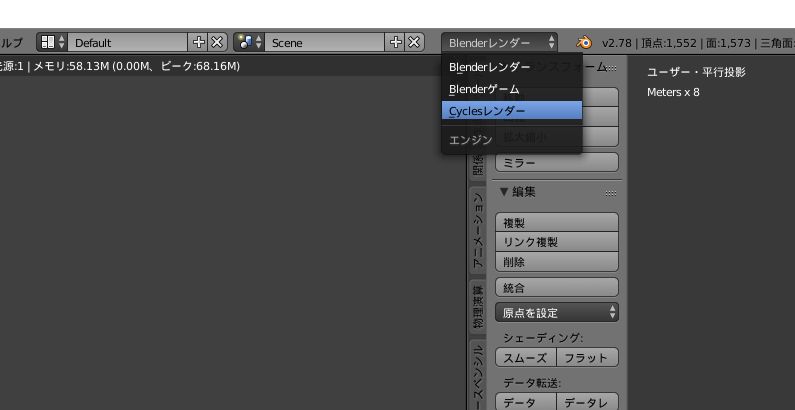The image size is (795, 410).
Task: Click the リンク複製 button
Action: (x=557, y=242)
